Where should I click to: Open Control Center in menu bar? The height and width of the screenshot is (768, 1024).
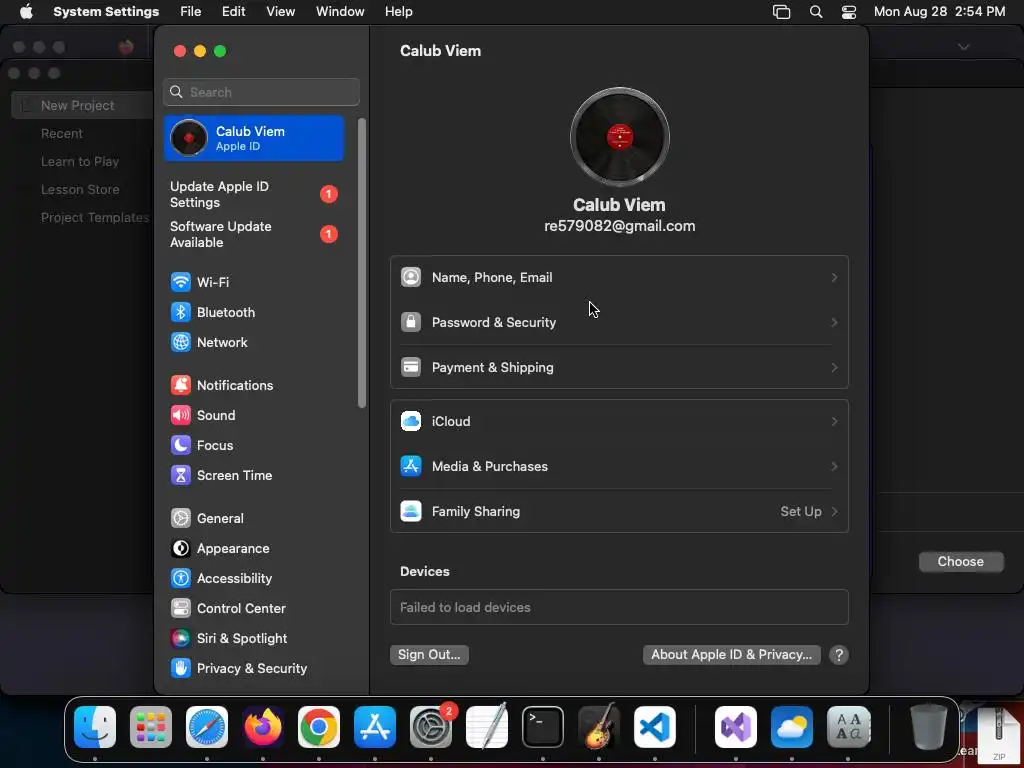click(848, 12)
